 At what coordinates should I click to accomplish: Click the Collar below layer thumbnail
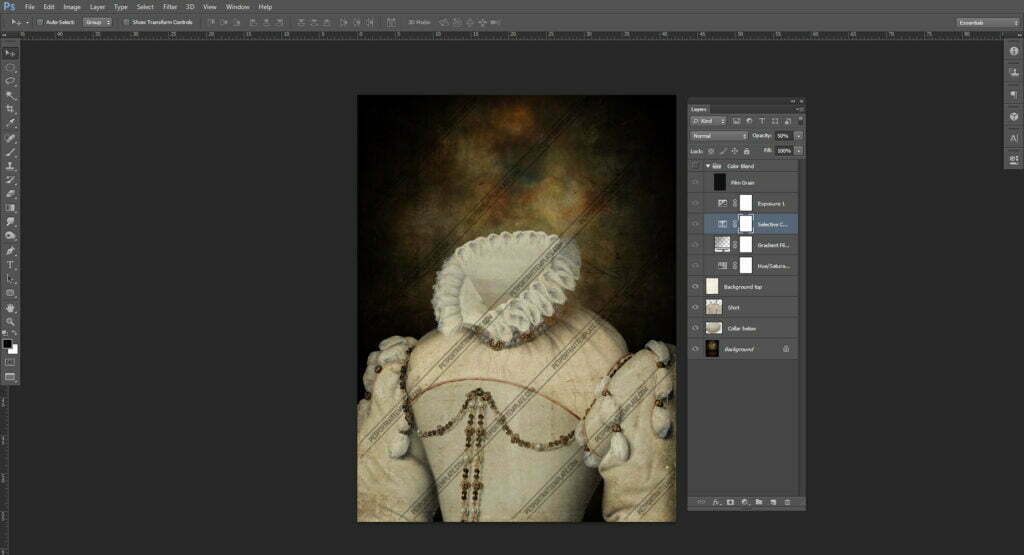713,328
